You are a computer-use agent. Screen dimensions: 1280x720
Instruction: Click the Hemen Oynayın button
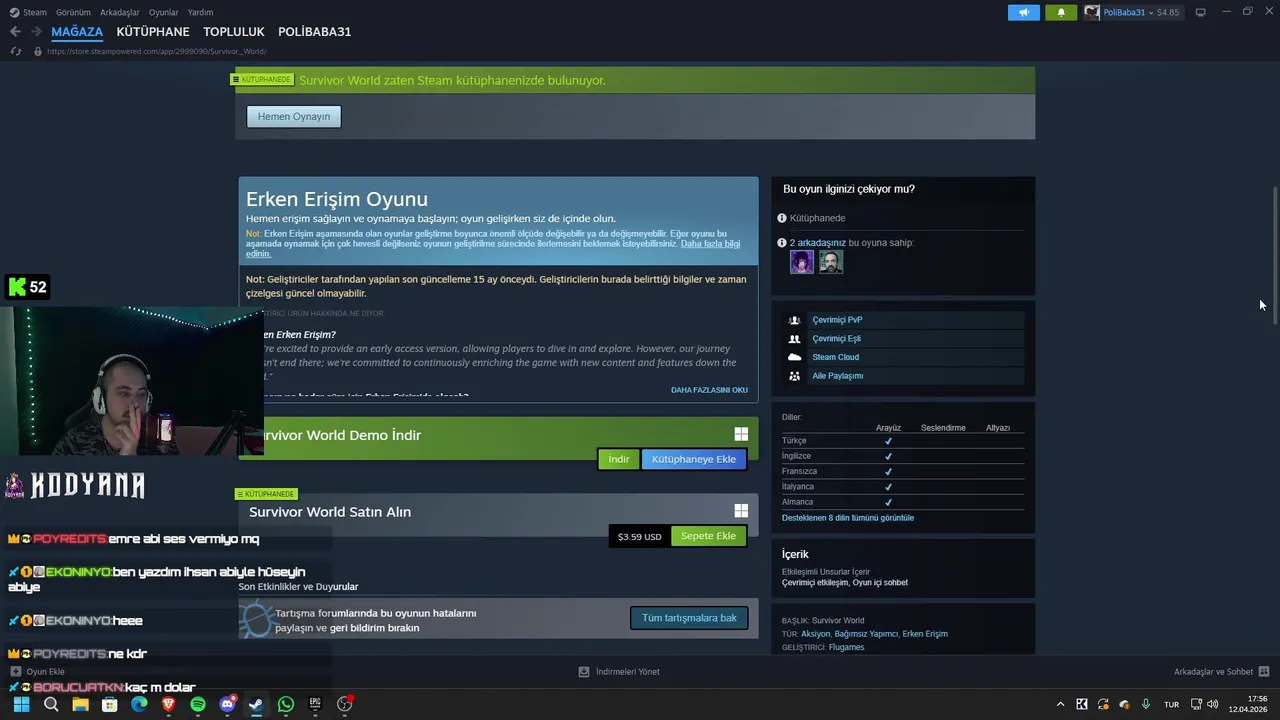click(294, 116)
